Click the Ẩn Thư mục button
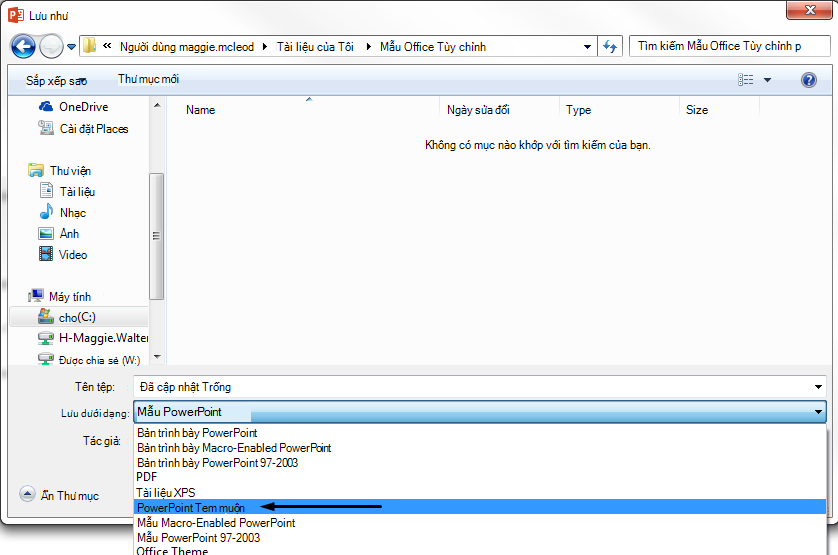Screen dimensions: 838x555 point(59,495)
